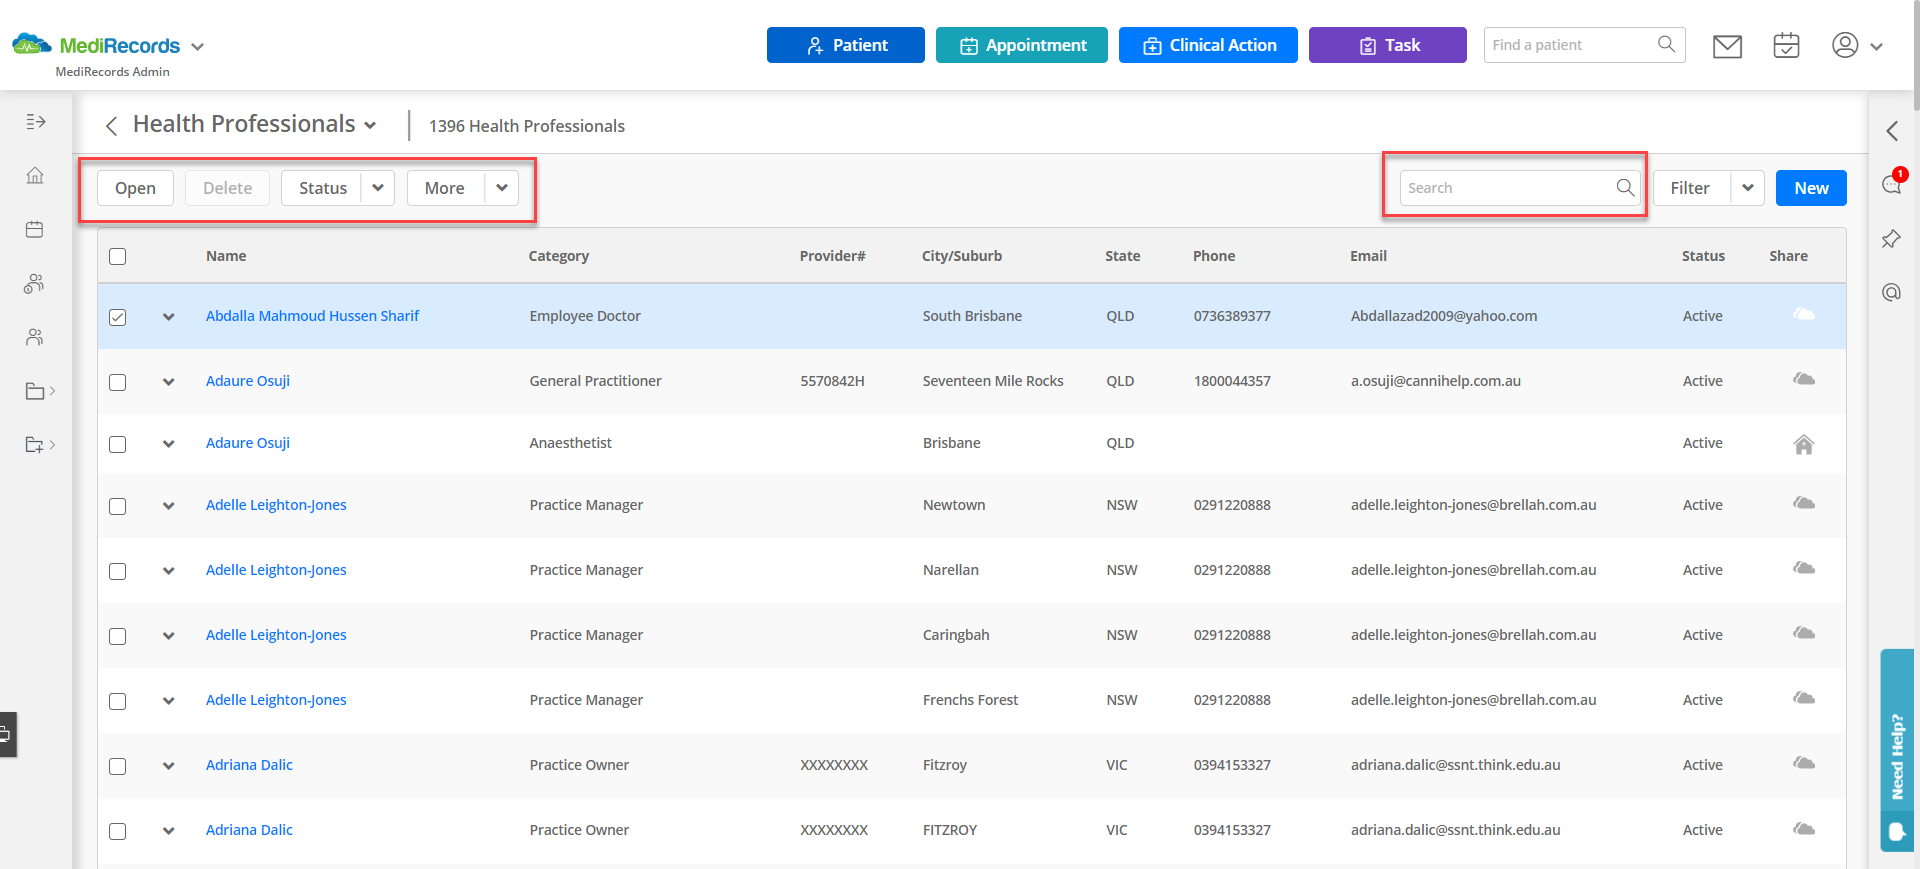
Task: Click share cloud icon for Fitzroy row
Action: coord(1804,763)
